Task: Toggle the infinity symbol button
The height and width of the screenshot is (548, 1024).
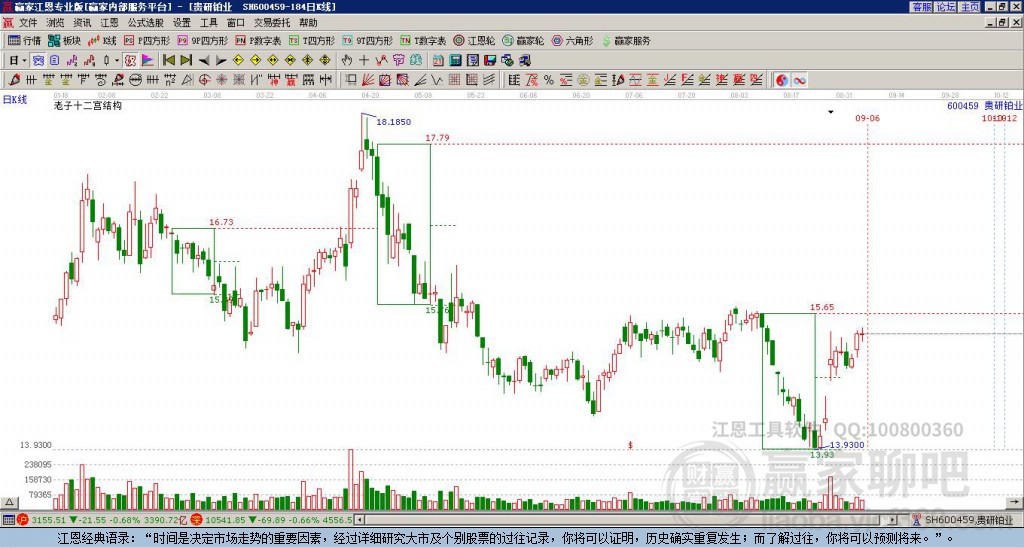Action: click(799, 80)
